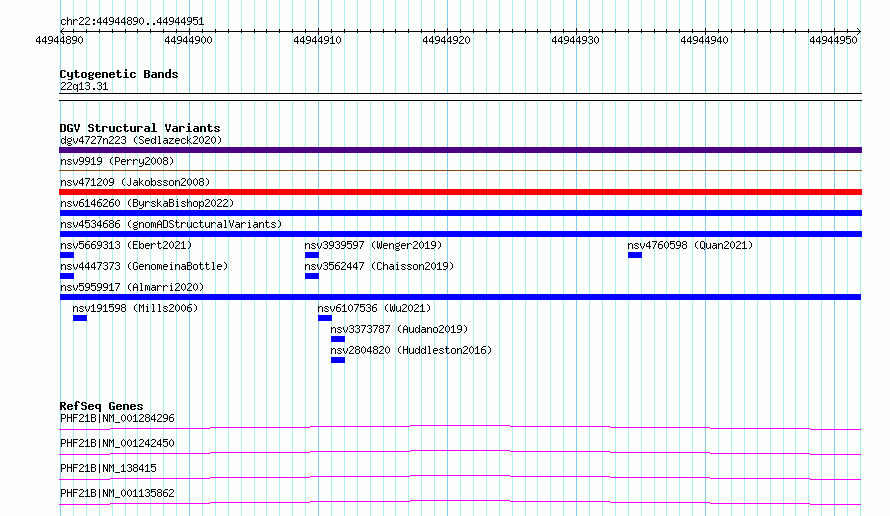Click the 22q13.31 band label

tap(84, 86)
